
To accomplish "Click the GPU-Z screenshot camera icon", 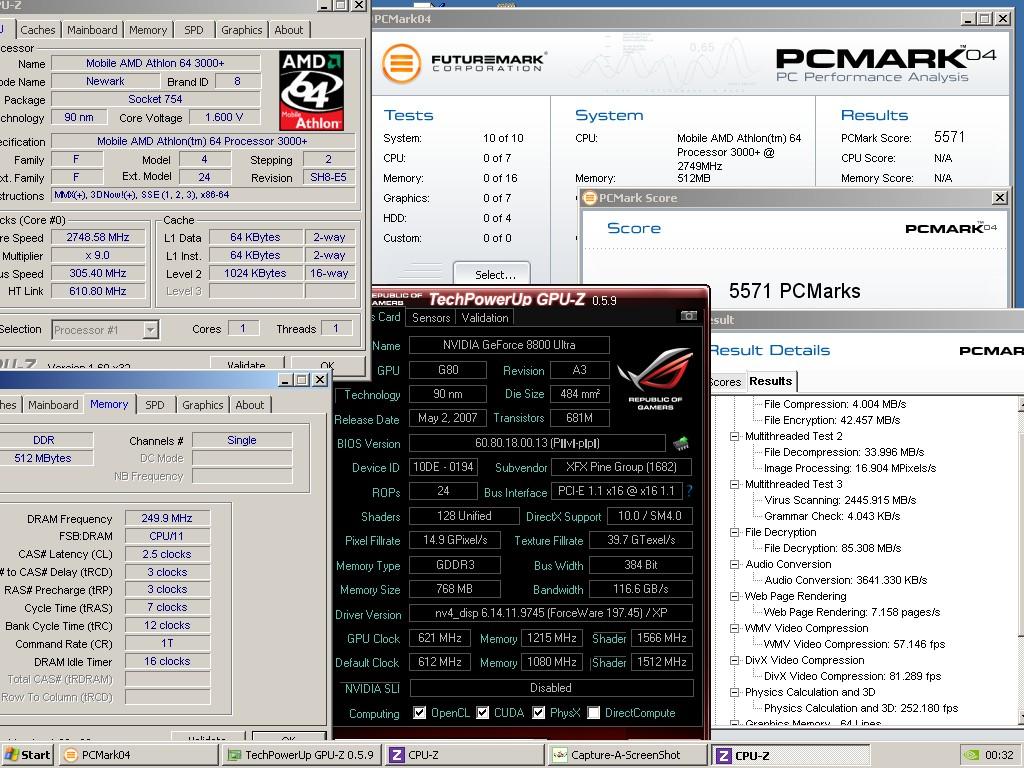I will tap(688, 316).
